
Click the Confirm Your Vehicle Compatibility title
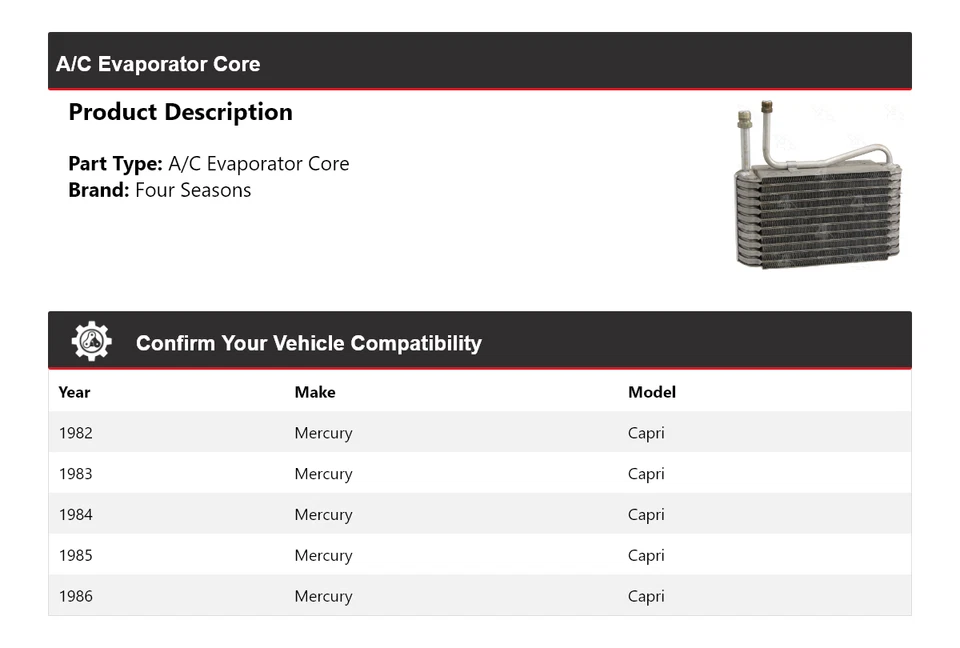click(x=308, y=343)
